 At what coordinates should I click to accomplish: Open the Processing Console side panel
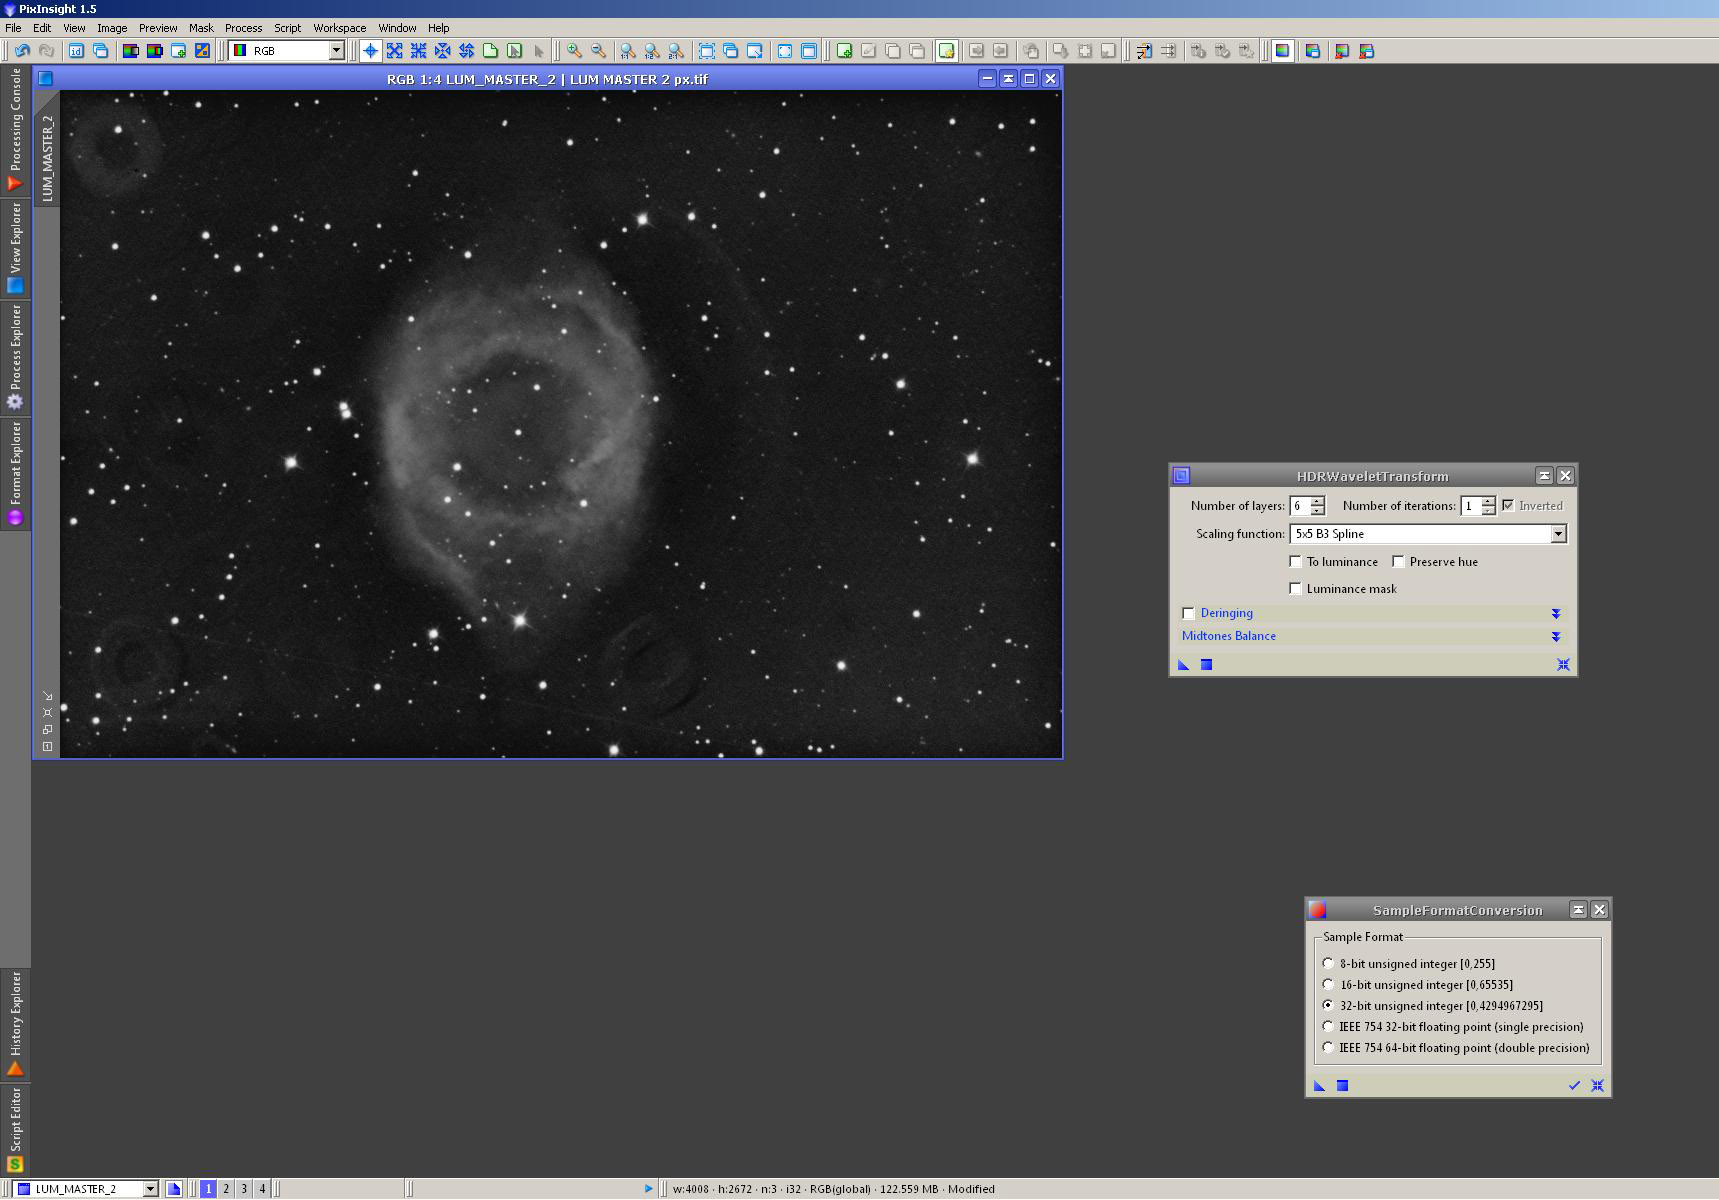point(15,130)
